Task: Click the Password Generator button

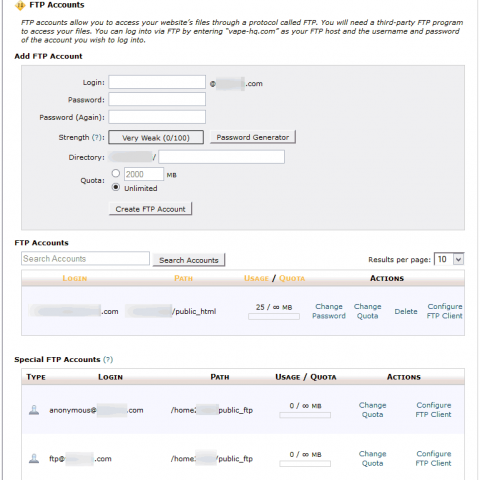Action: 253,137
